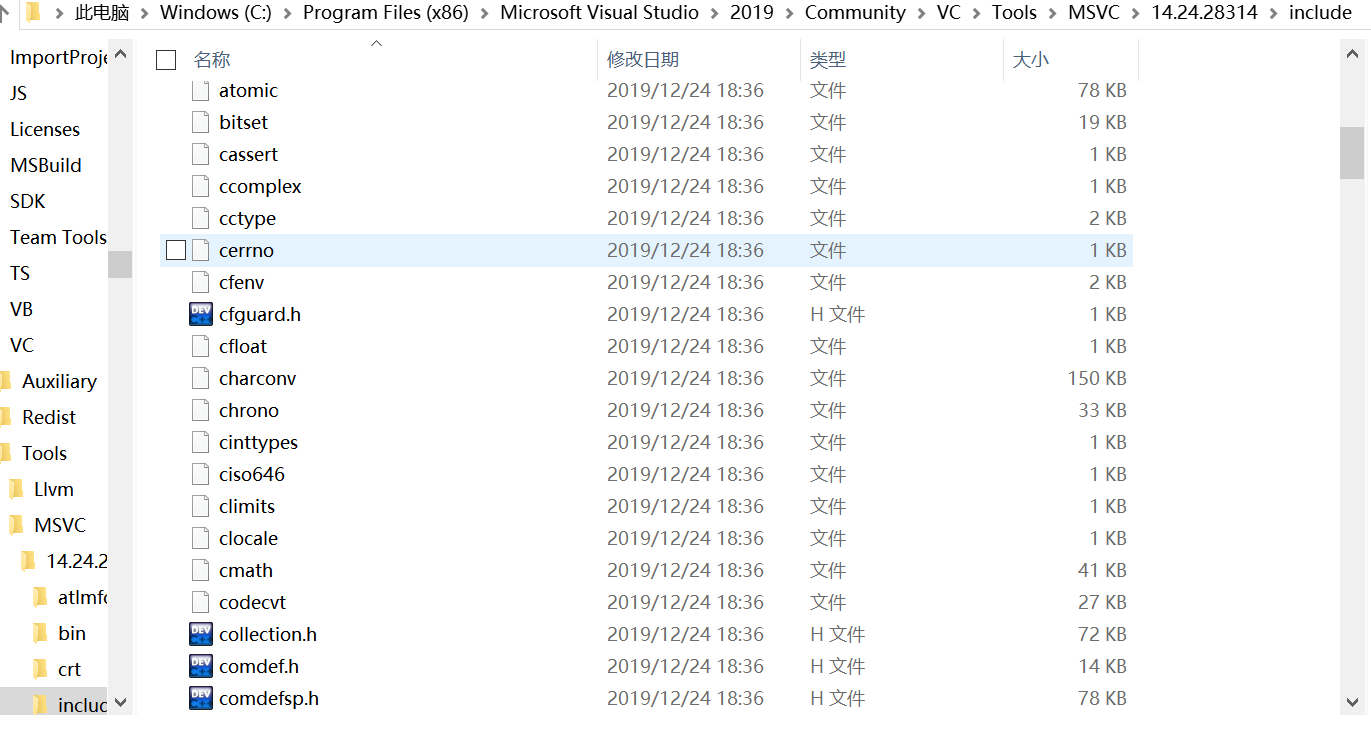Click the down arrow of navigation pane scrollbar
The image size is (1371, 745).
pos(120,702)
